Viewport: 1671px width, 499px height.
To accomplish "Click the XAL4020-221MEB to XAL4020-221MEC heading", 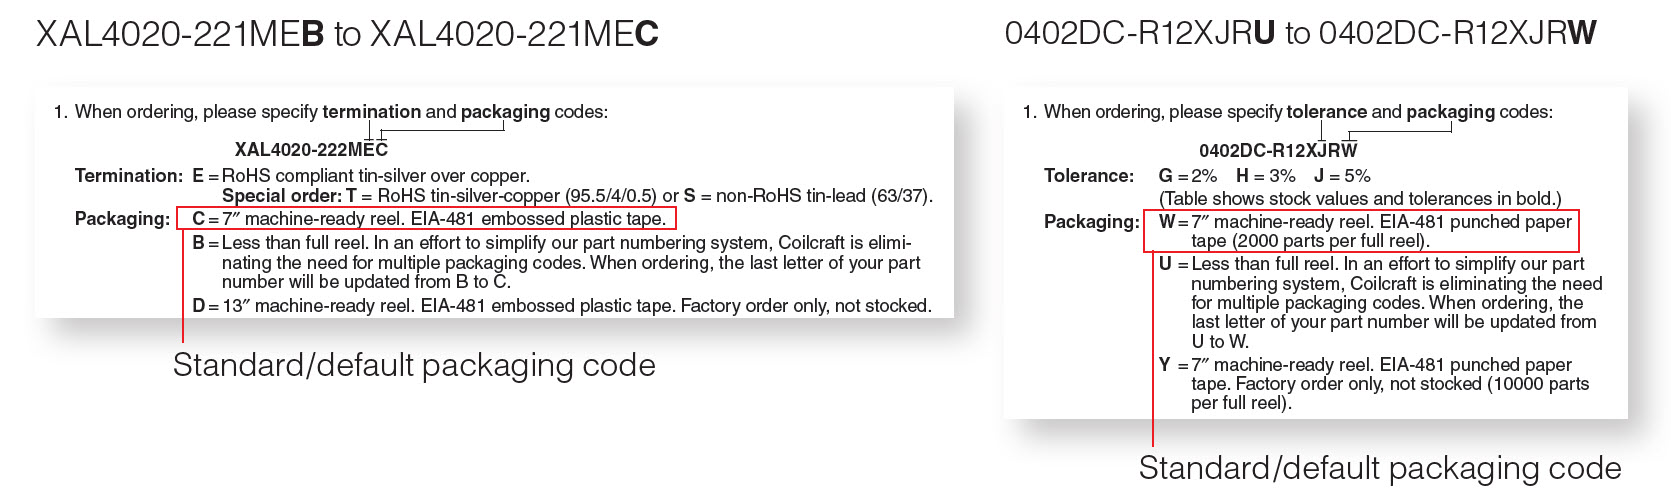I will pos(348,34).
